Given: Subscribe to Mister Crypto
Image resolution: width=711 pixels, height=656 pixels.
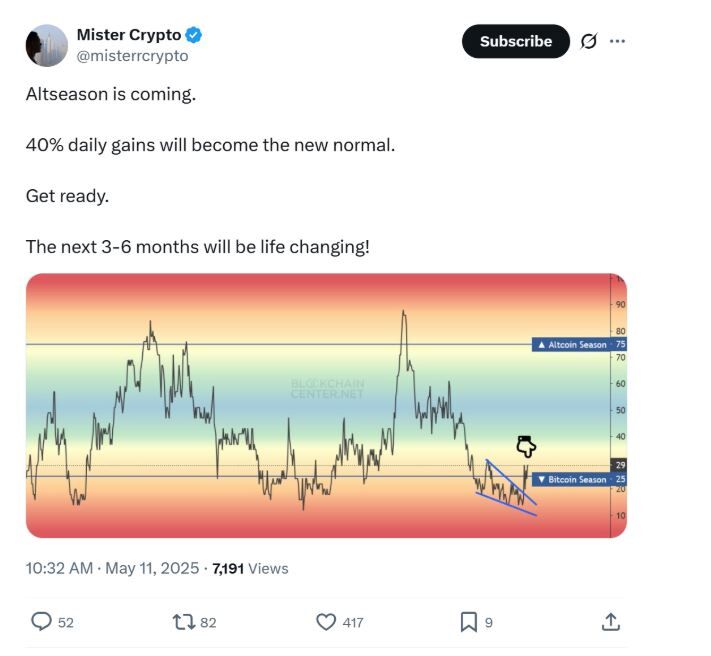Looking at the screenshot, I should [516, 41].
